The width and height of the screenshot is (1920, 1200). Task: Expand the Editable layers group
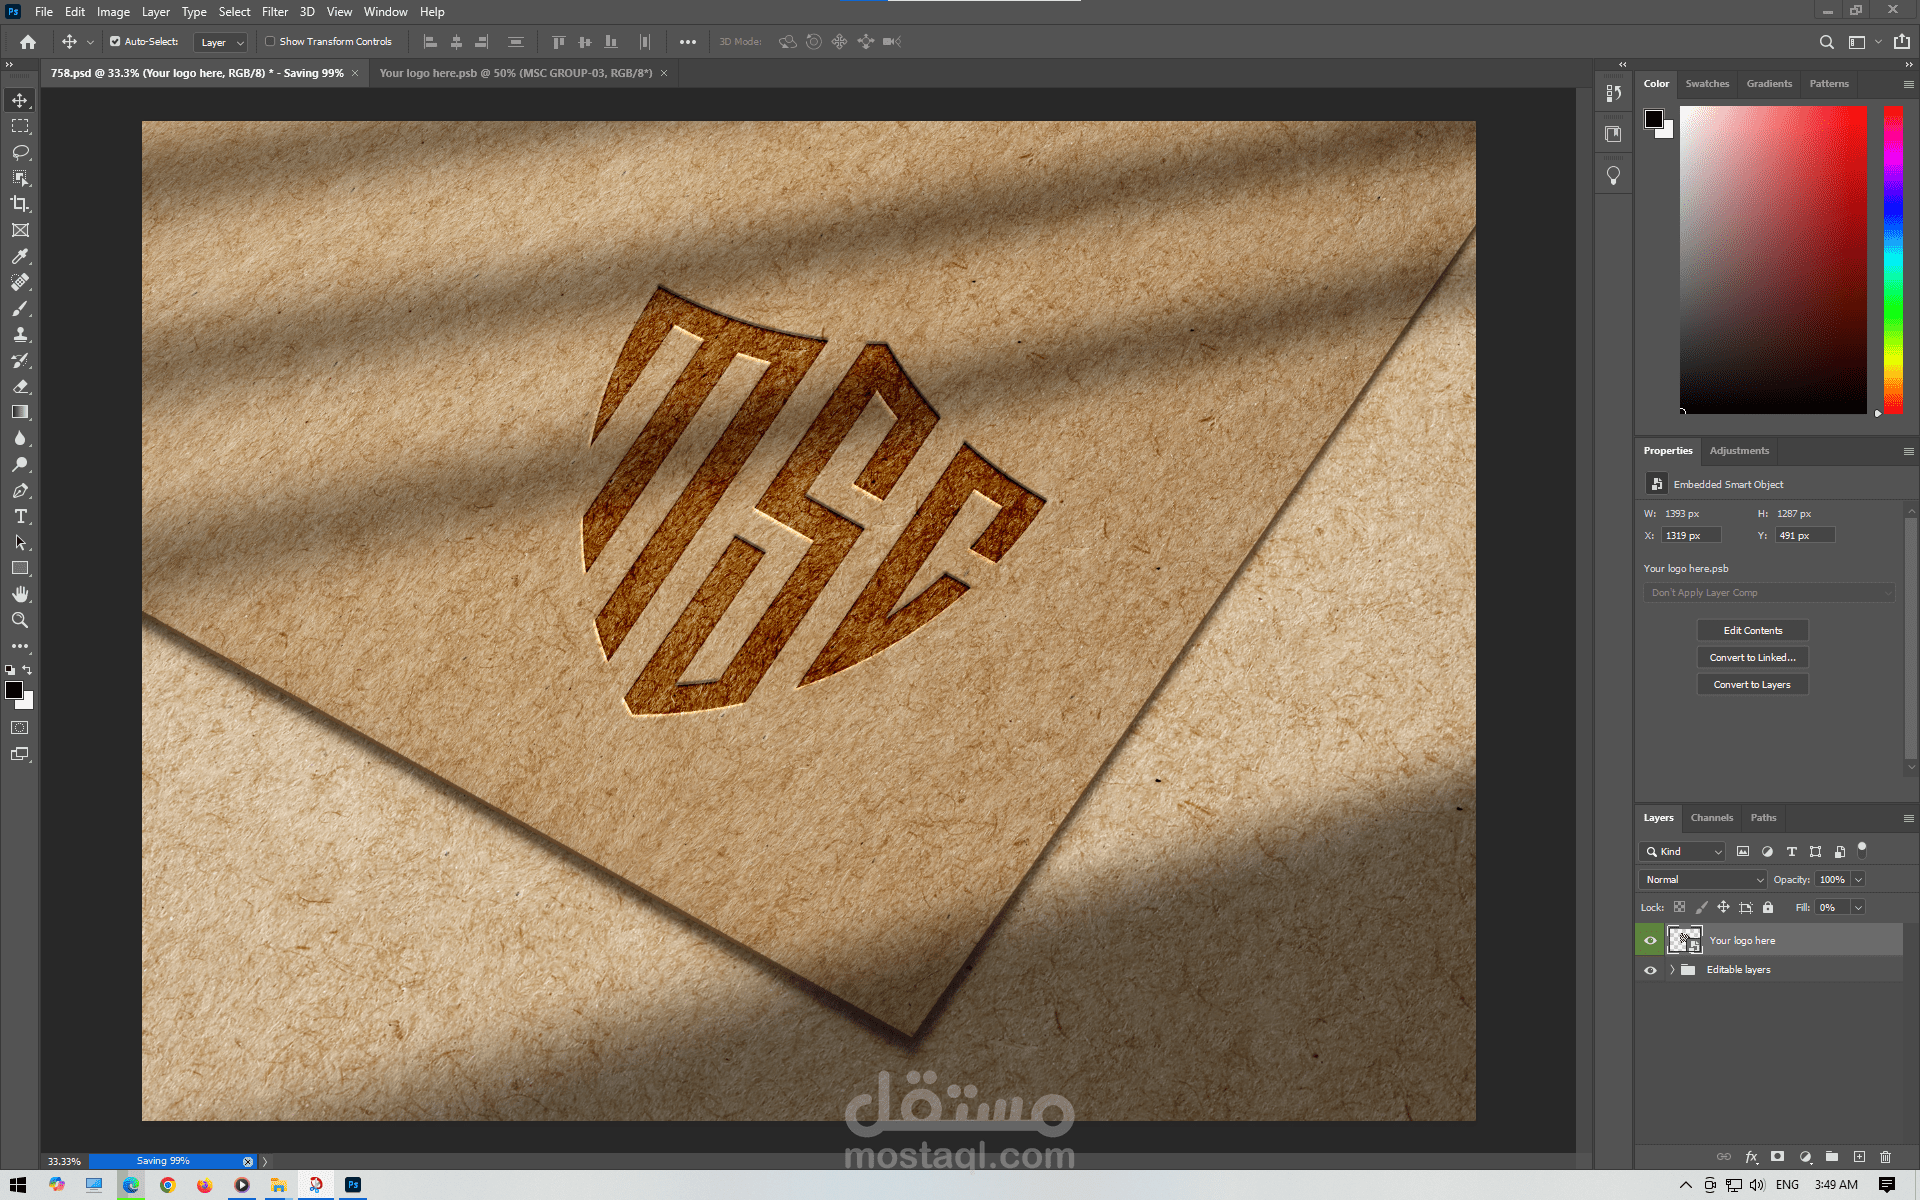[x=1672, y=970]
